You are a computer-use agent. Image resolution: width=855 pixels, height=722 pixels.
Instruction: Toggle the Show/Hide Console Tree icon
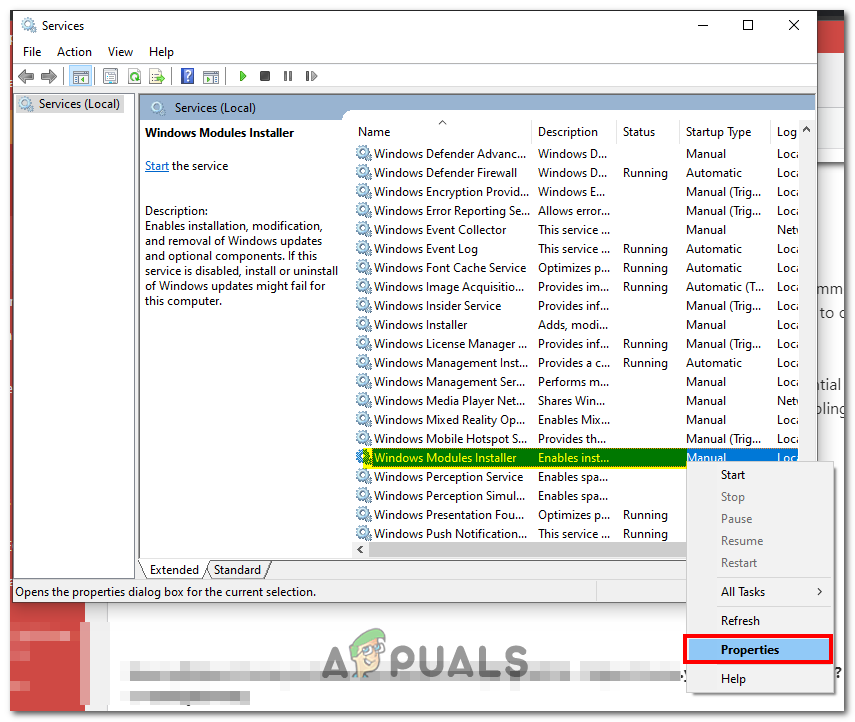click(x=81, y=76)
